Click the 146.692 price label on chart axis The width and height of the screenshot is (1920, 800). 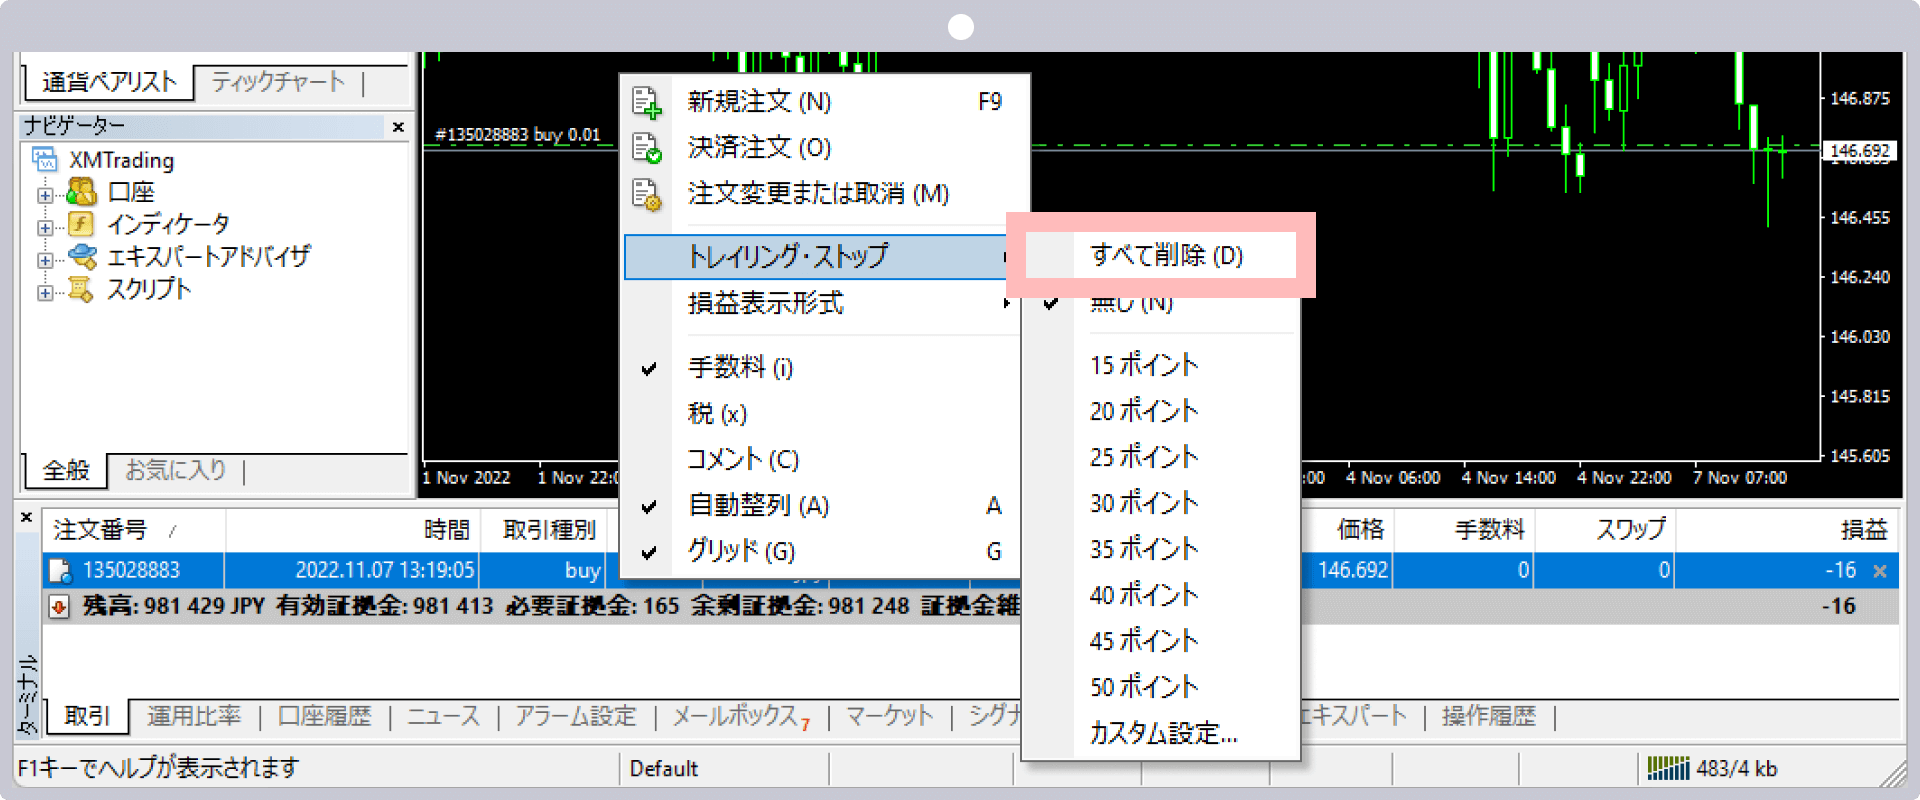click(x=1860, y=151)
